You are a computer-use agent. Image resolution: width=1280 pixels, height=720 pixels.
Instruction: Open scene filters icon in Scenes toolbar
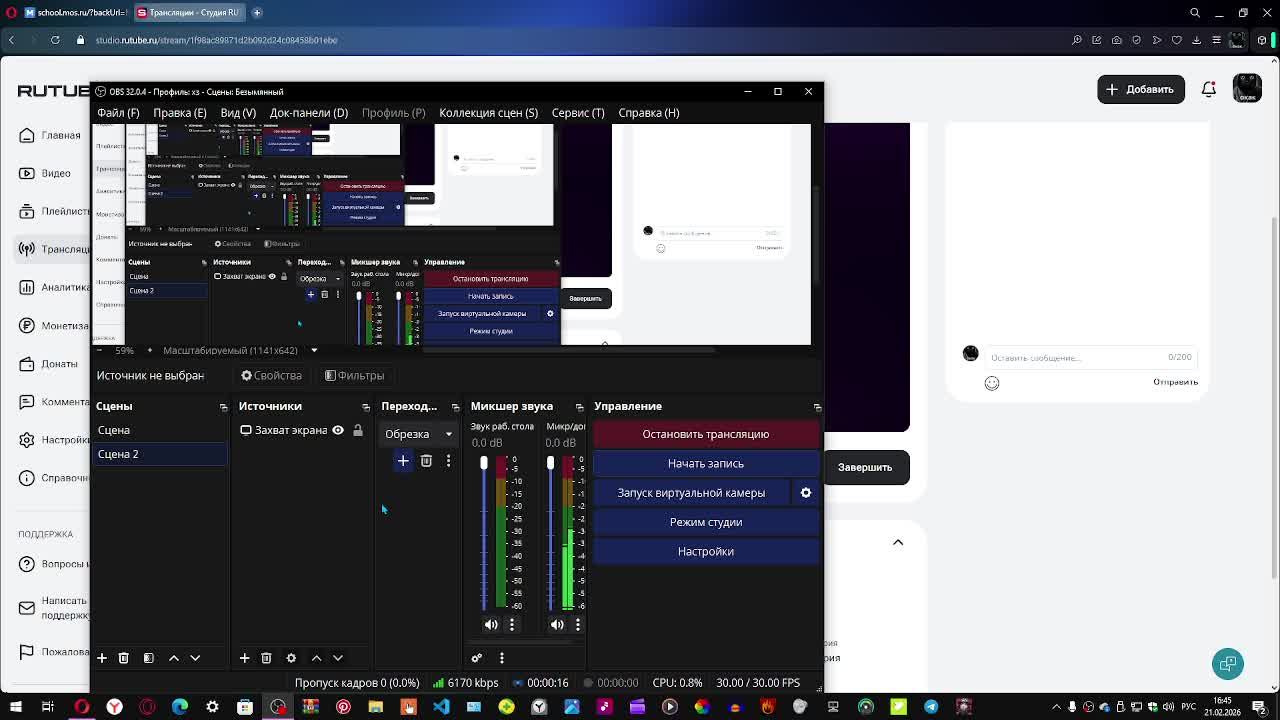coord(148,658)
